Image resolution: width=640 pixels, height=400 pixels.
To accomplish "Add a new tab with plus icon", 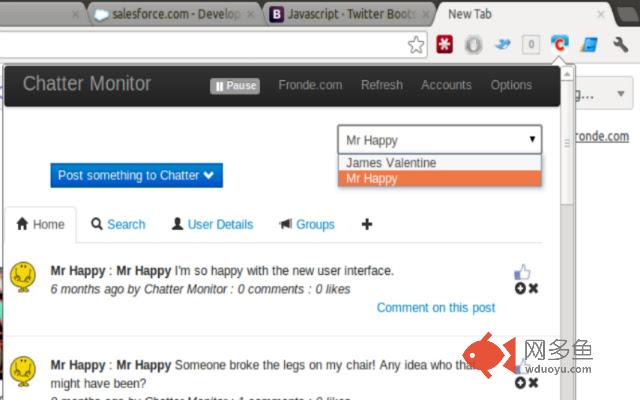I will pos(367,224).
